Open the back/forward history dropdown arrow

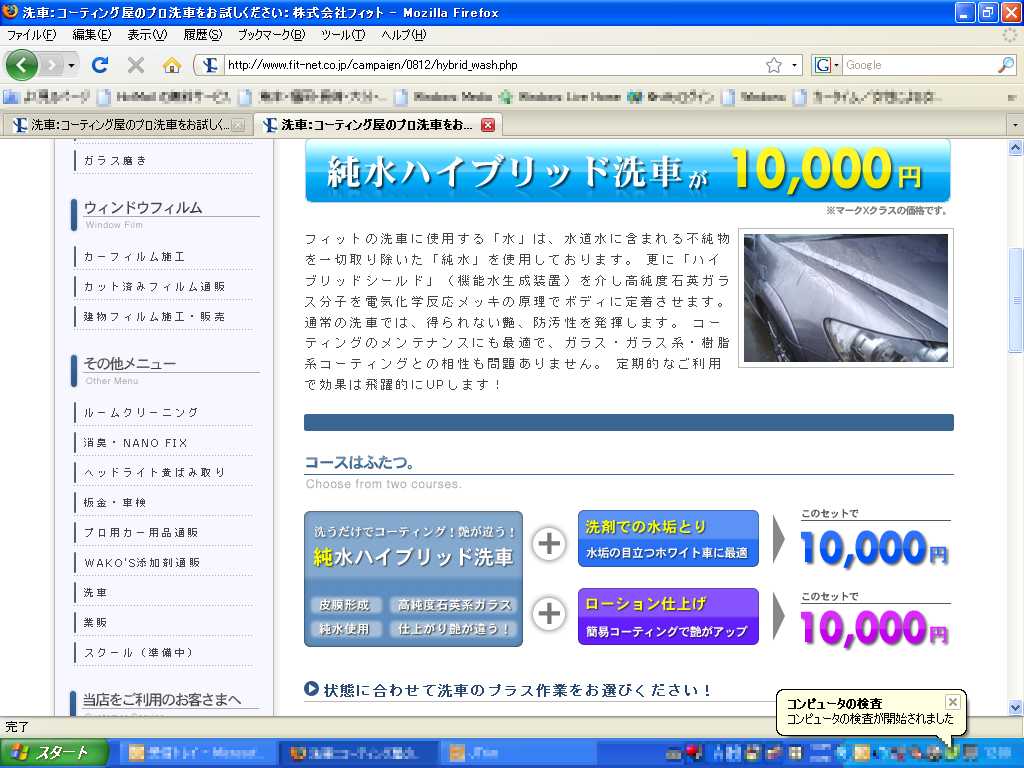coord(71,65)
